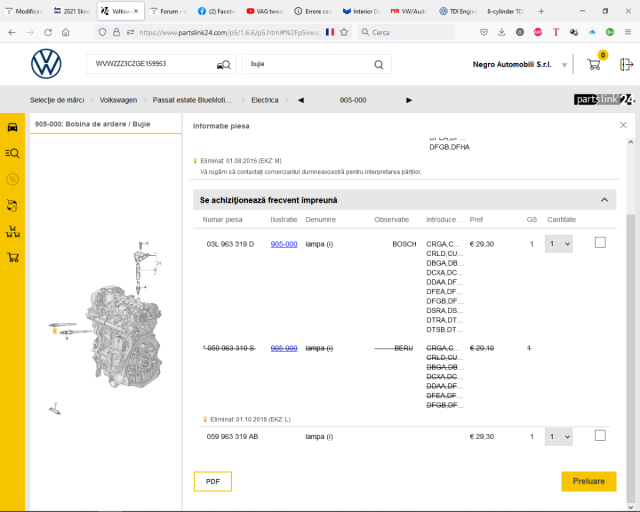Check the box for 059 963 319 AB

click(x=600, y=436)
